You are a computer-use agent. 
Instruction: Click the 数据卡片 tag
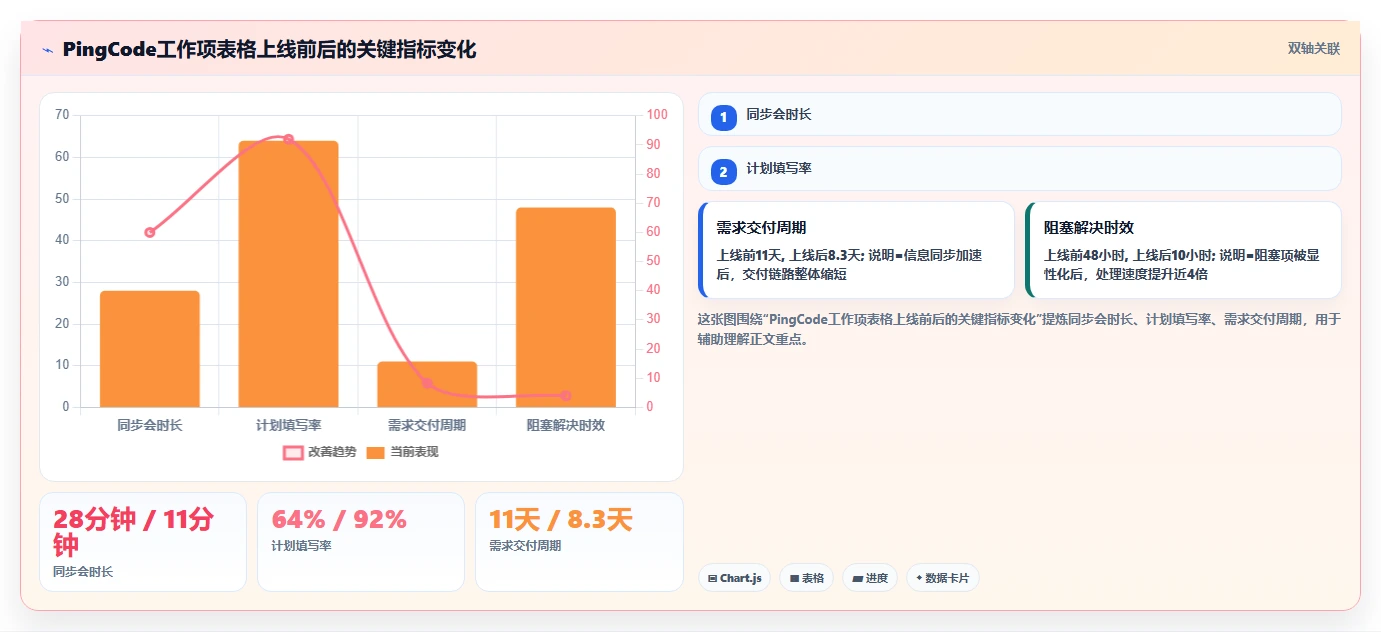click(943, 578)
